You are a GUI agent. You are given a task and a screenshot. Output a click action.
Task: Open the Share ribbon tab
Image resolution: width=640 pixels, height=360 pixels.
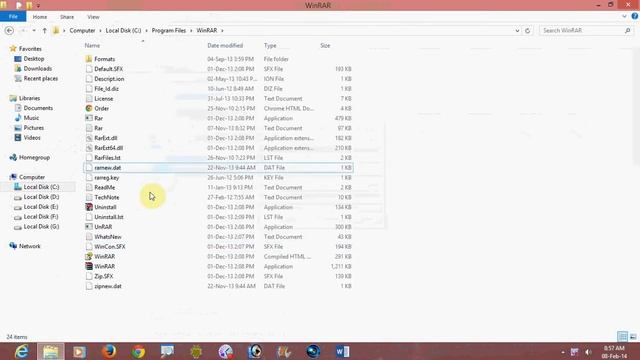click(67, 17)
